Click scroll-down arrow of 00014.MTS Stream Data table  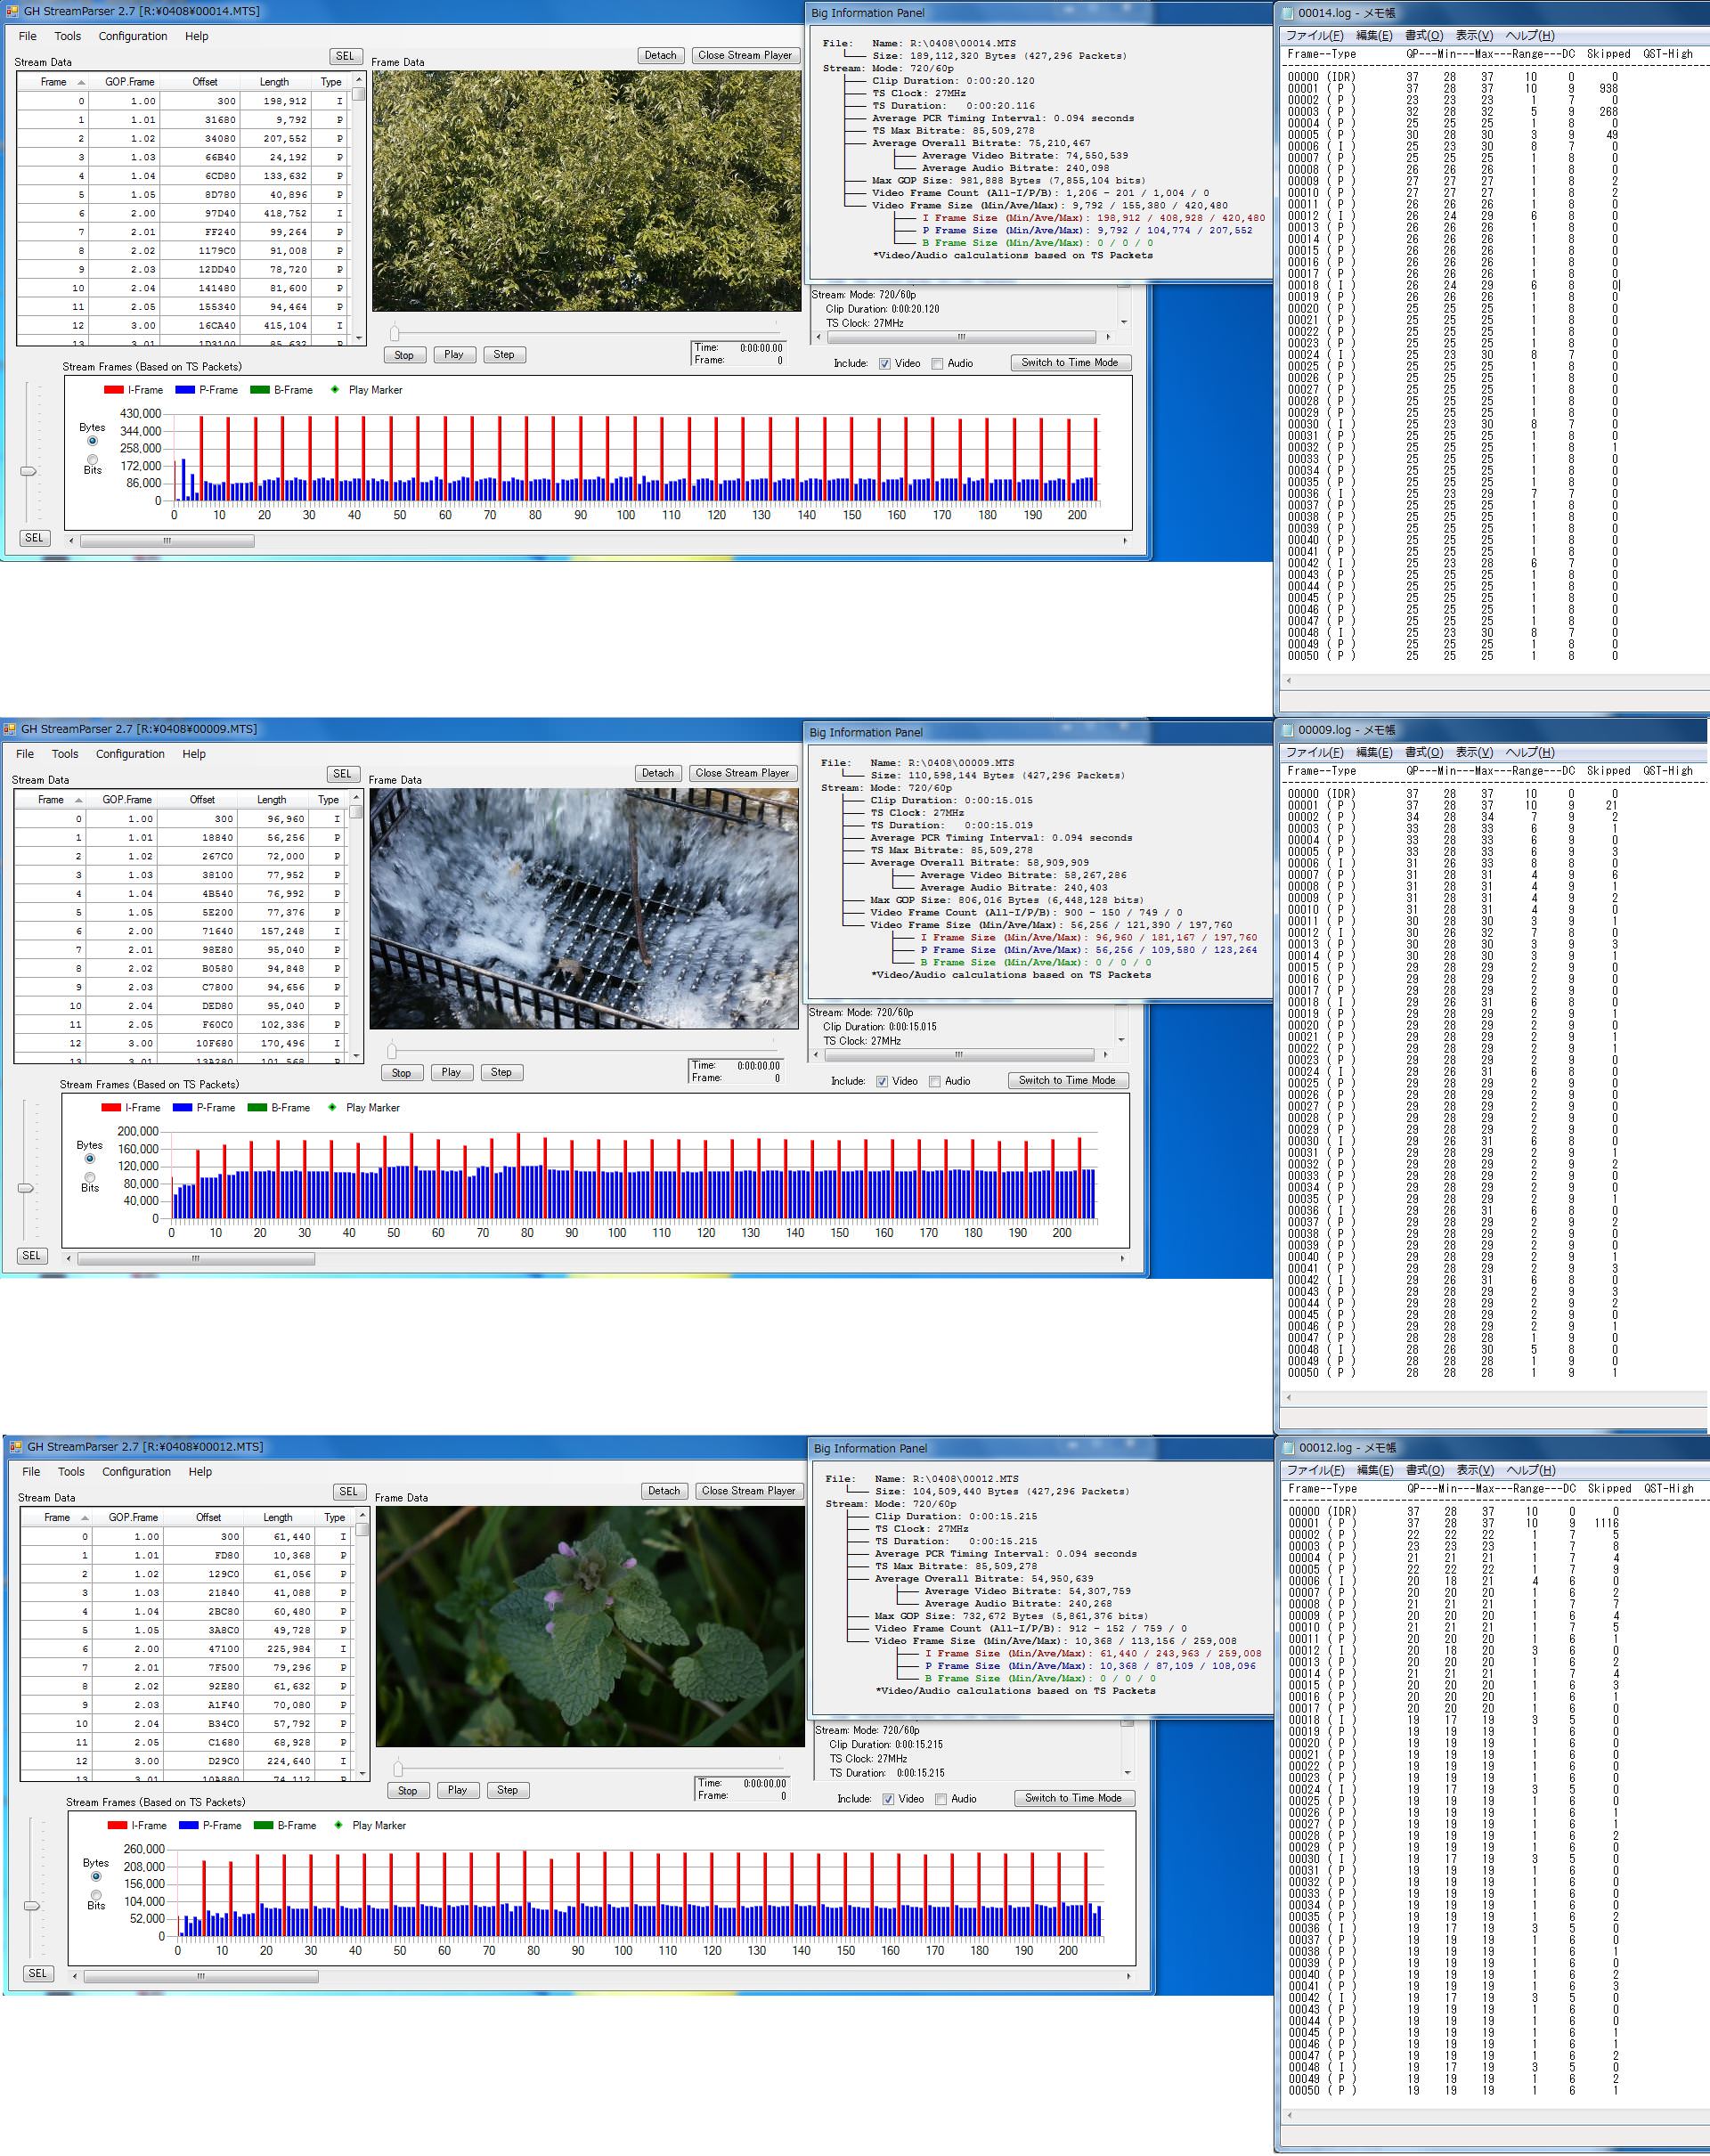pyautogui.click(x=358, y=338)
